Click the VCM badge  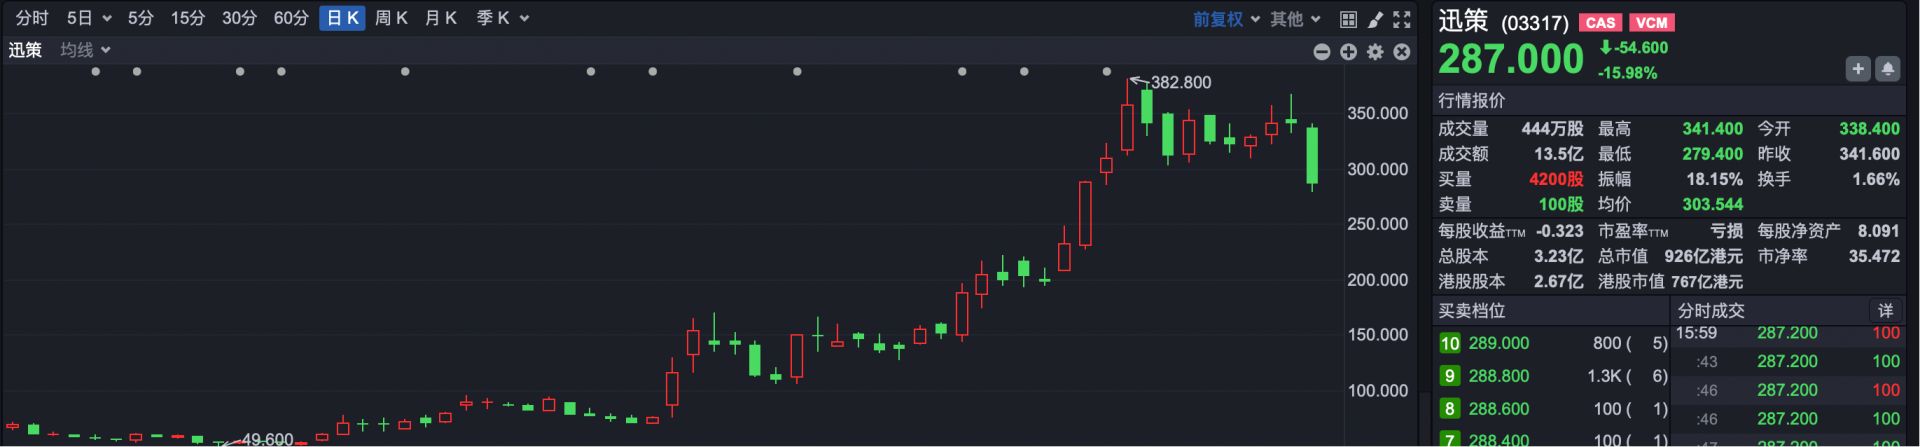pyautogui.click(x=1651, y=22)
